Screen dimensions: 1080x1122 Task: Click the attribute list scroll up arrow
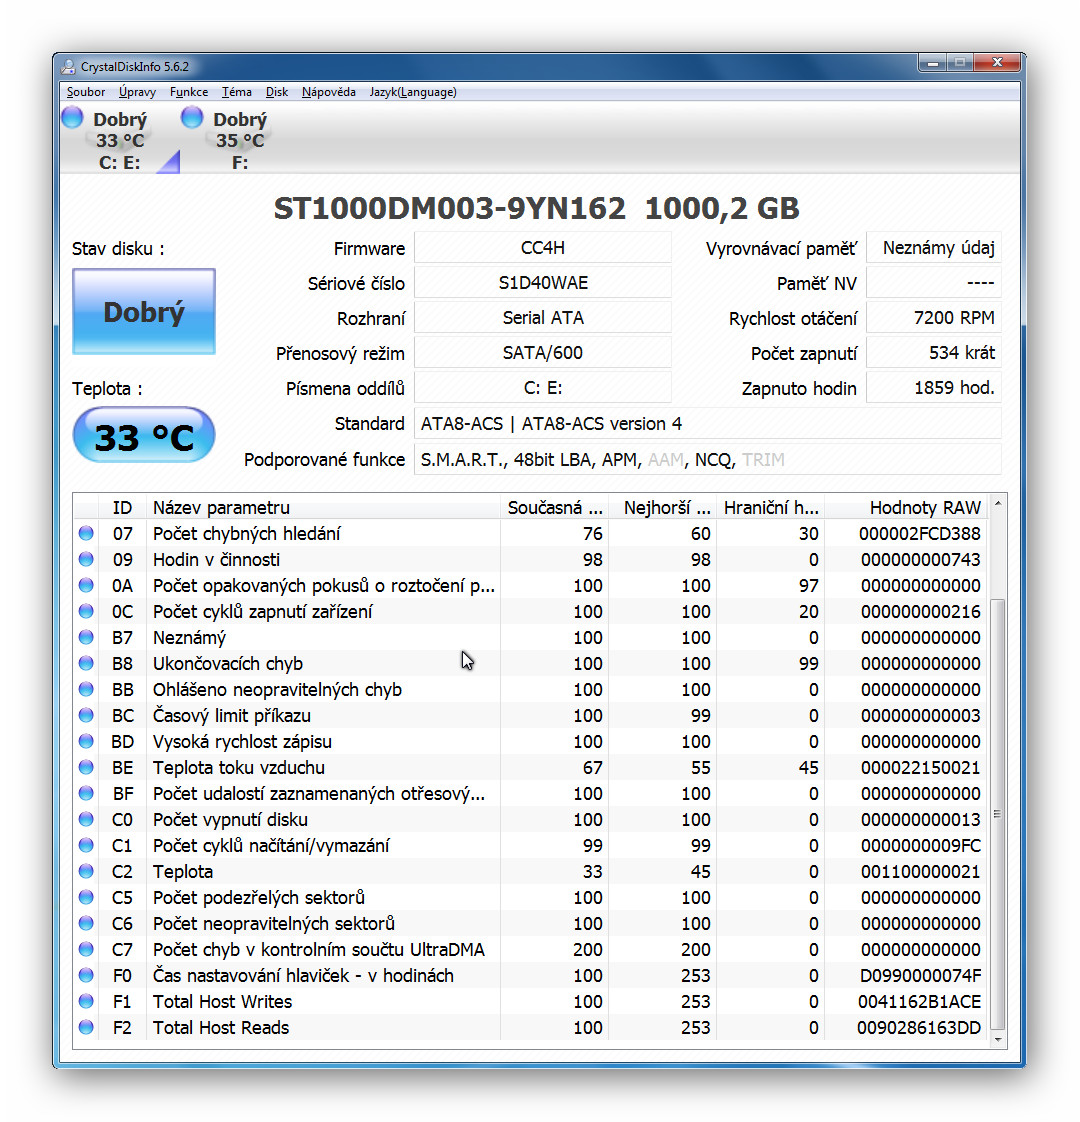tap(998, 504)
